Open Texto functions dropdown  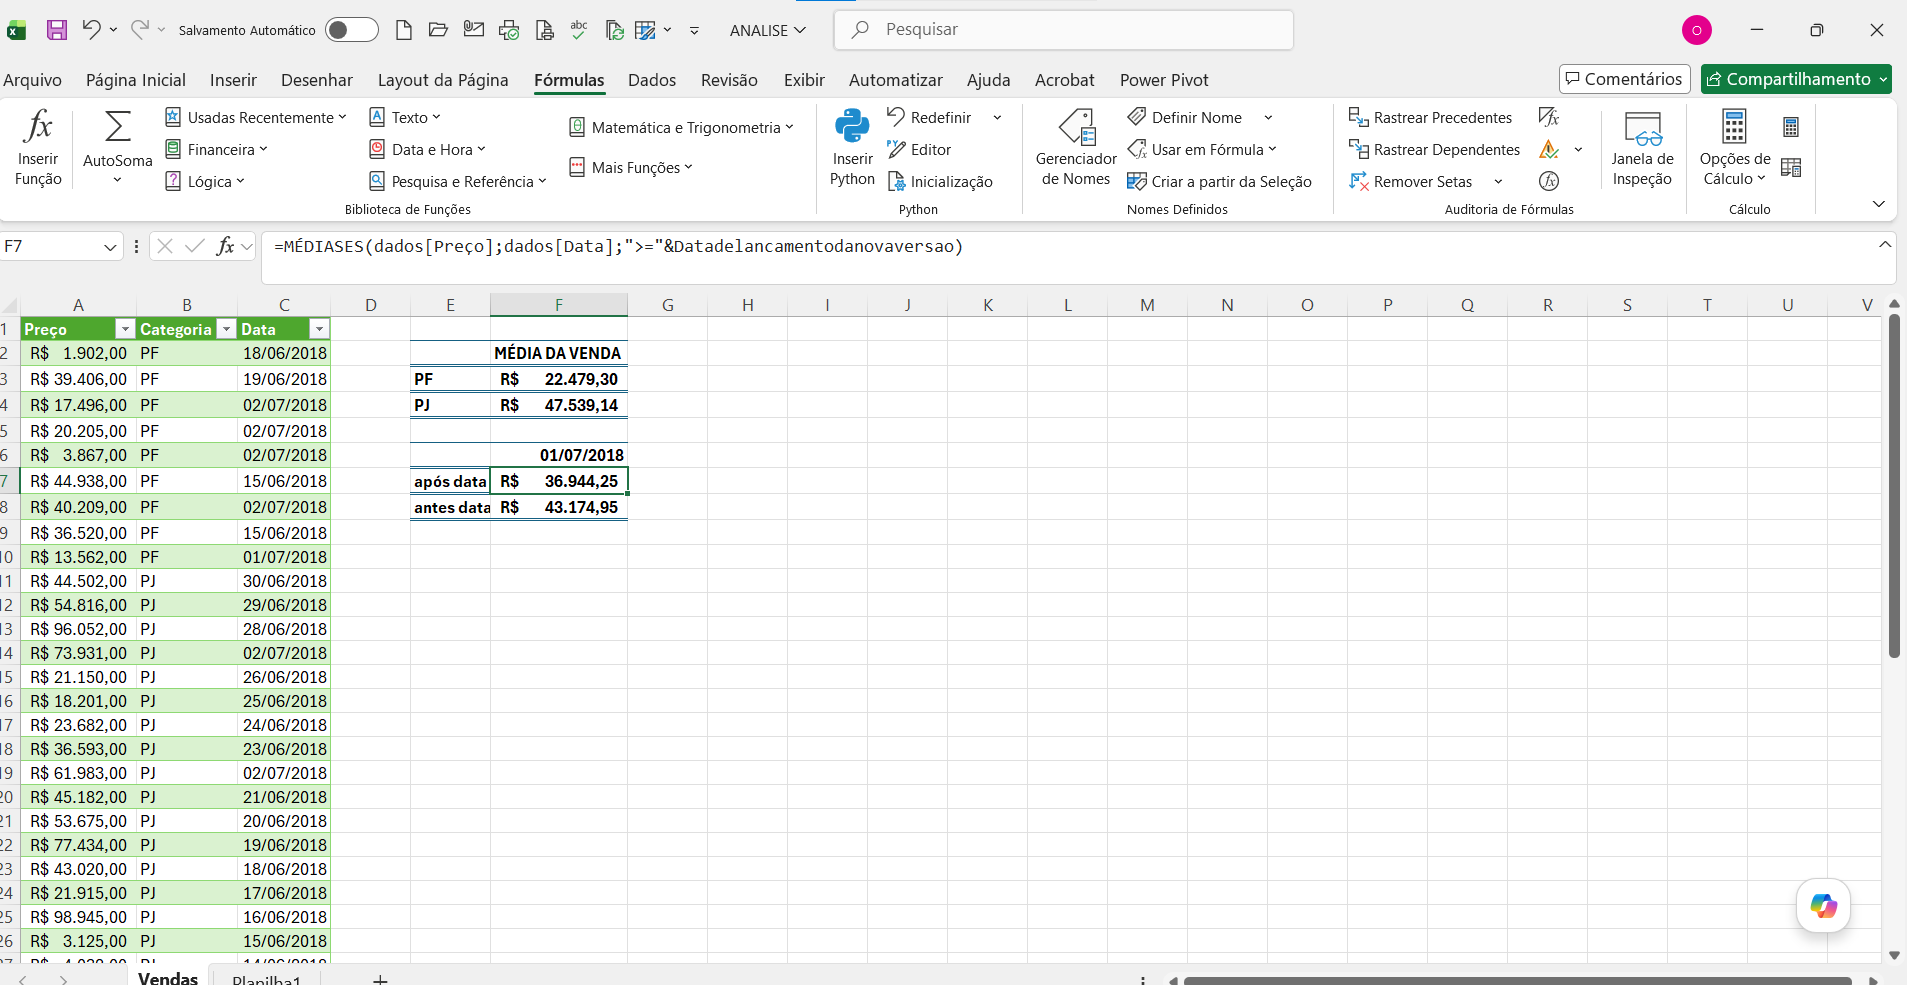tap(405, 118)
